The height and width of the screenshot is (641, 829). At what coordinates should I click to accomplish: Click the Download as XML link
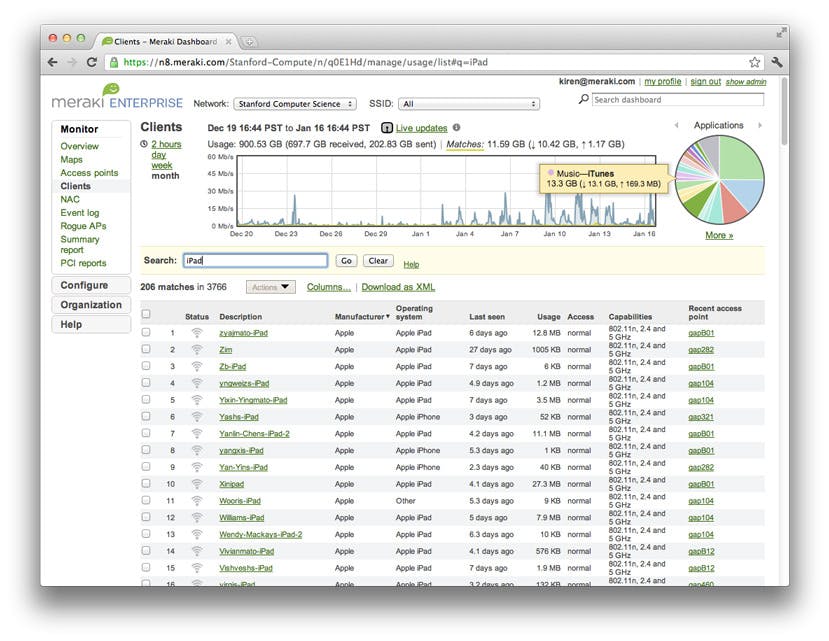pos(398,287)
